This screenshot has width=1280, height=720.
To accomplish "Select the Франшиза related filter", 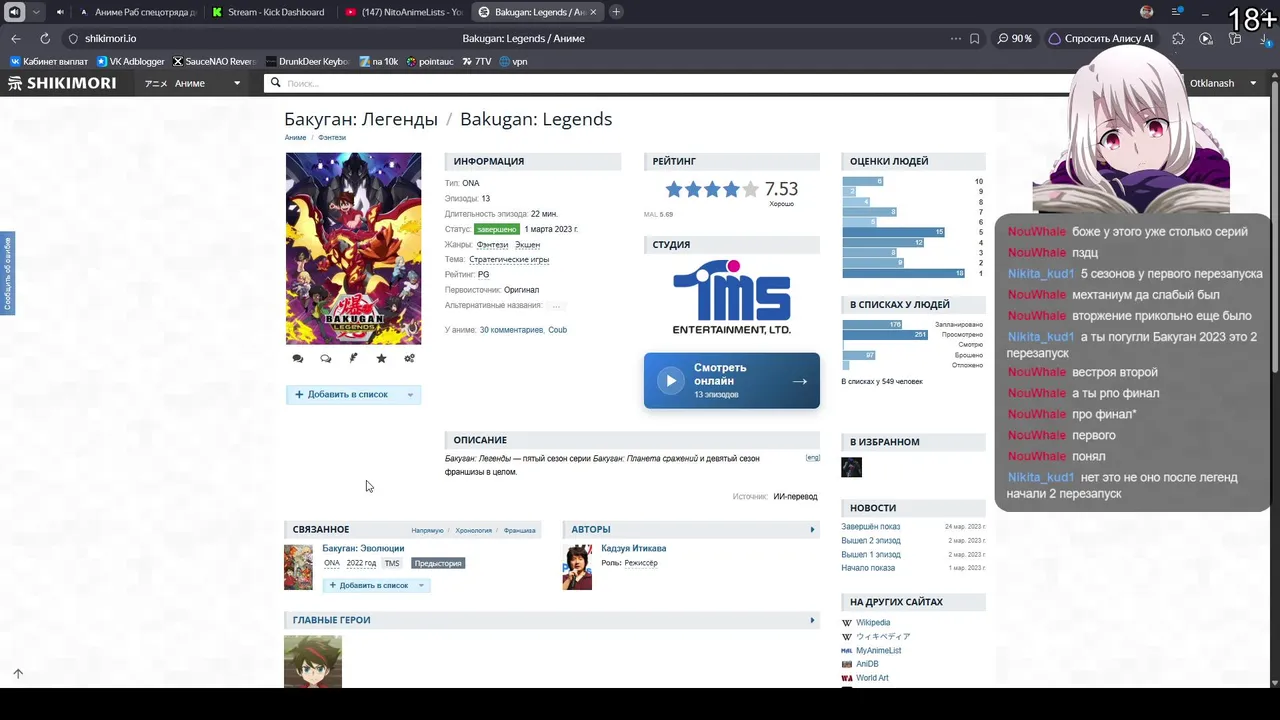I will [x=520, y=530].
